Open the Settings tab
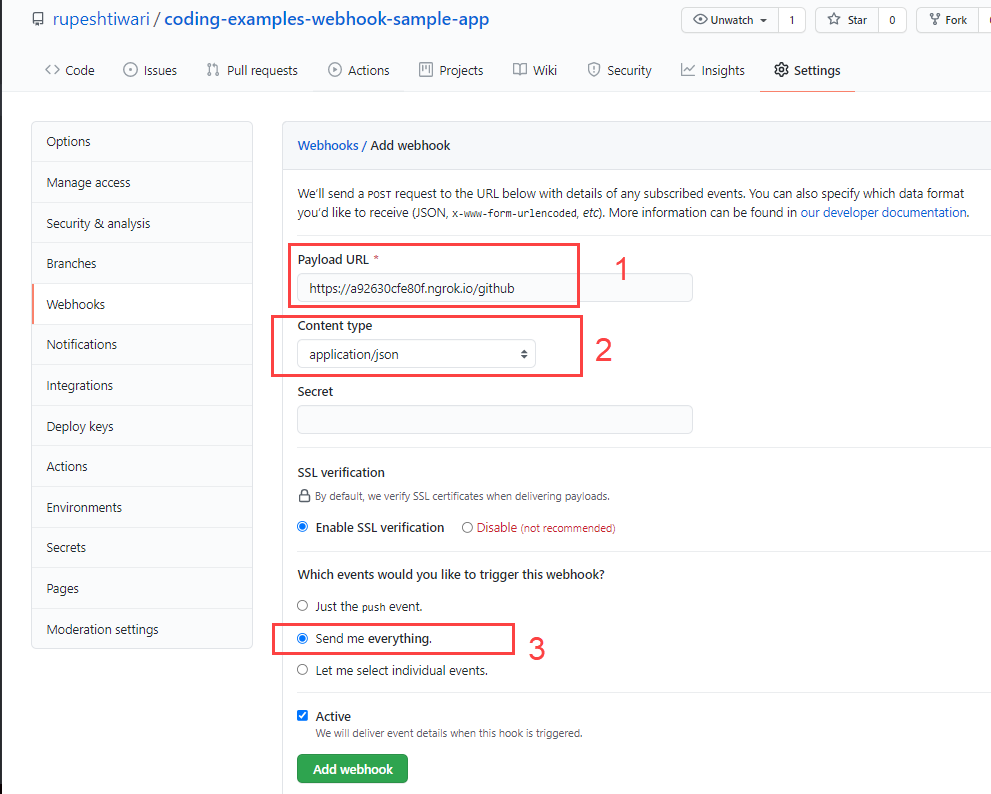The height and width of the screenshot is (794, 991). coord(807,70)
